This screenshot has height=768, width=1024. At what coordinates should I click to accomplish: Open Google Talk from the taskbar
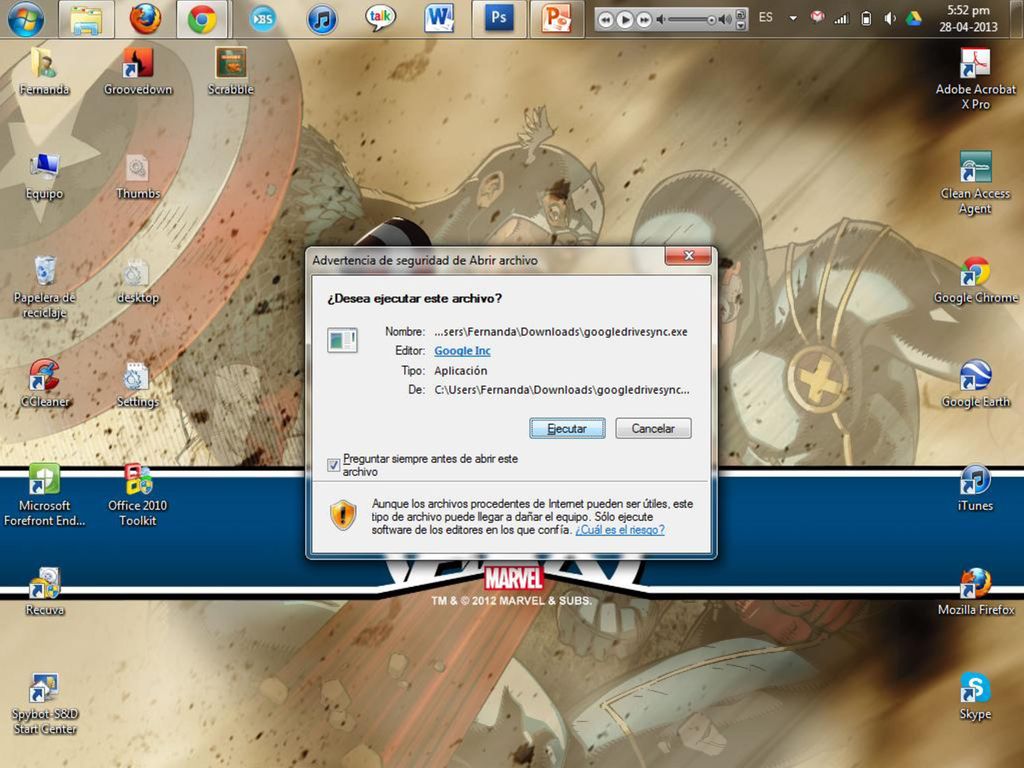pyautogui.click(x=380, y=18)
